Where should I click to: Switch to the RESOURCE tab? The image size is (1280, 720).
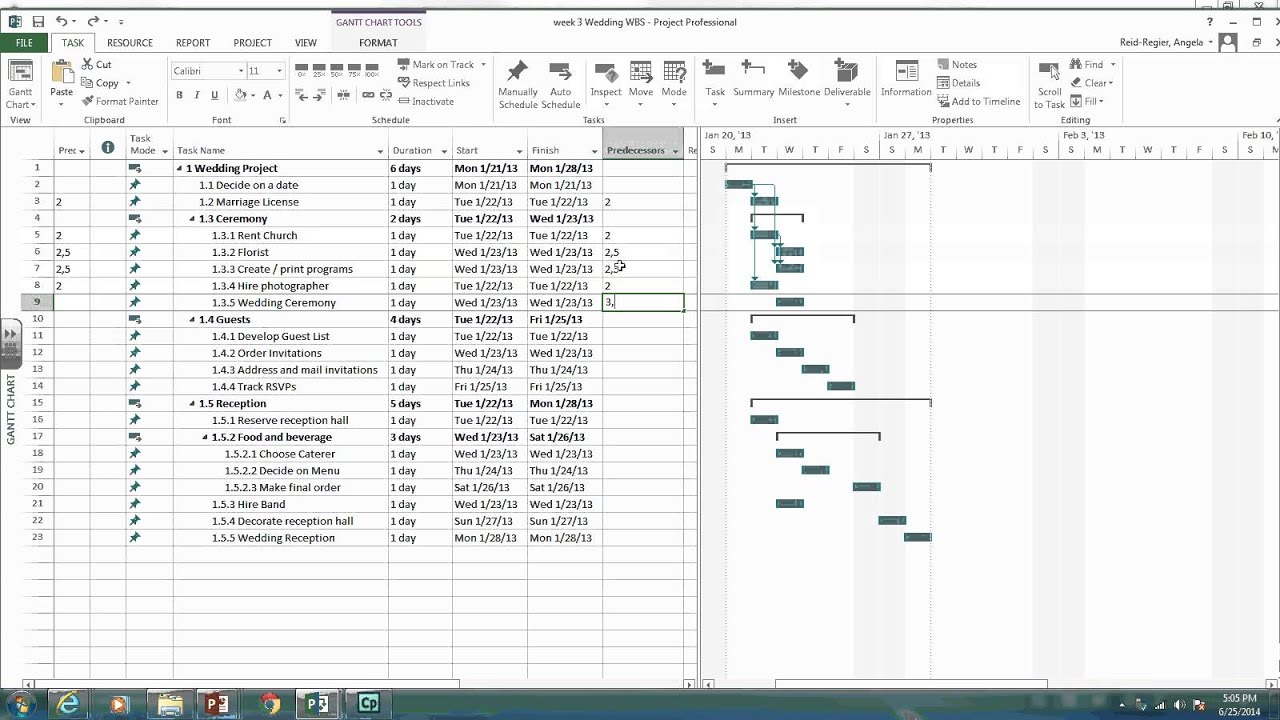130,43
